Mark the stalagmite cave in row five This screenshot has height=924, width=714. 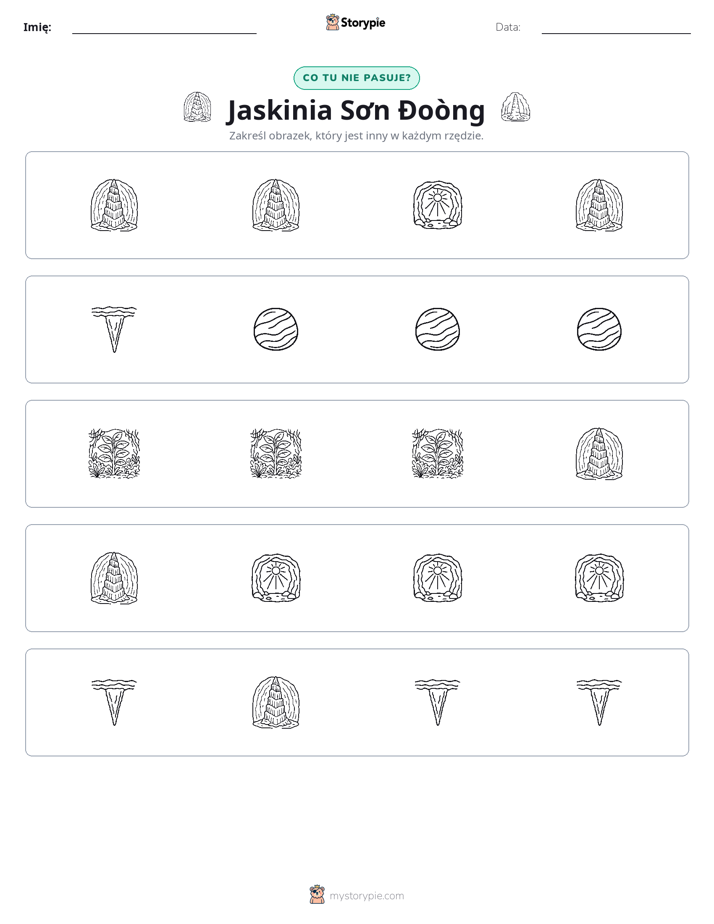[276, 702]
